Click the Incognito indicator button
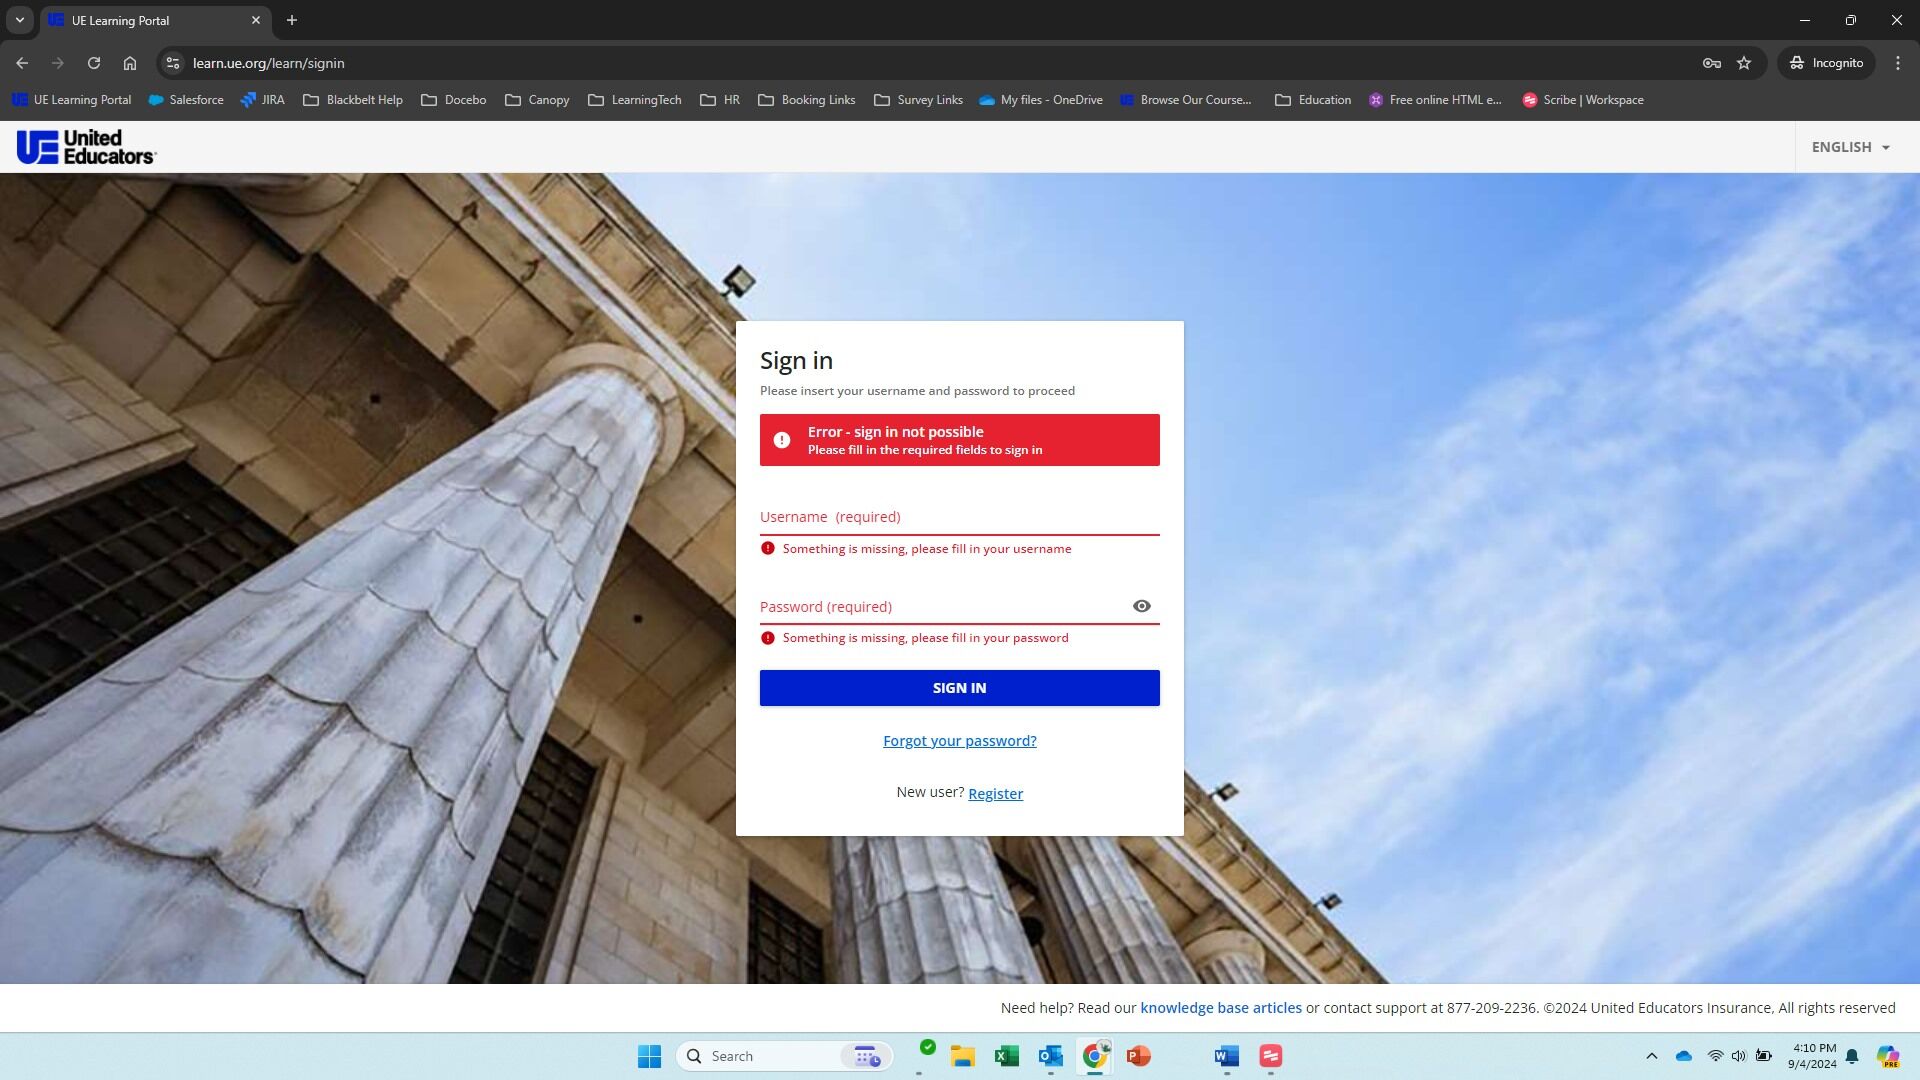The height and width of the screenshot is (1080, 1920). click(1826, 63)
